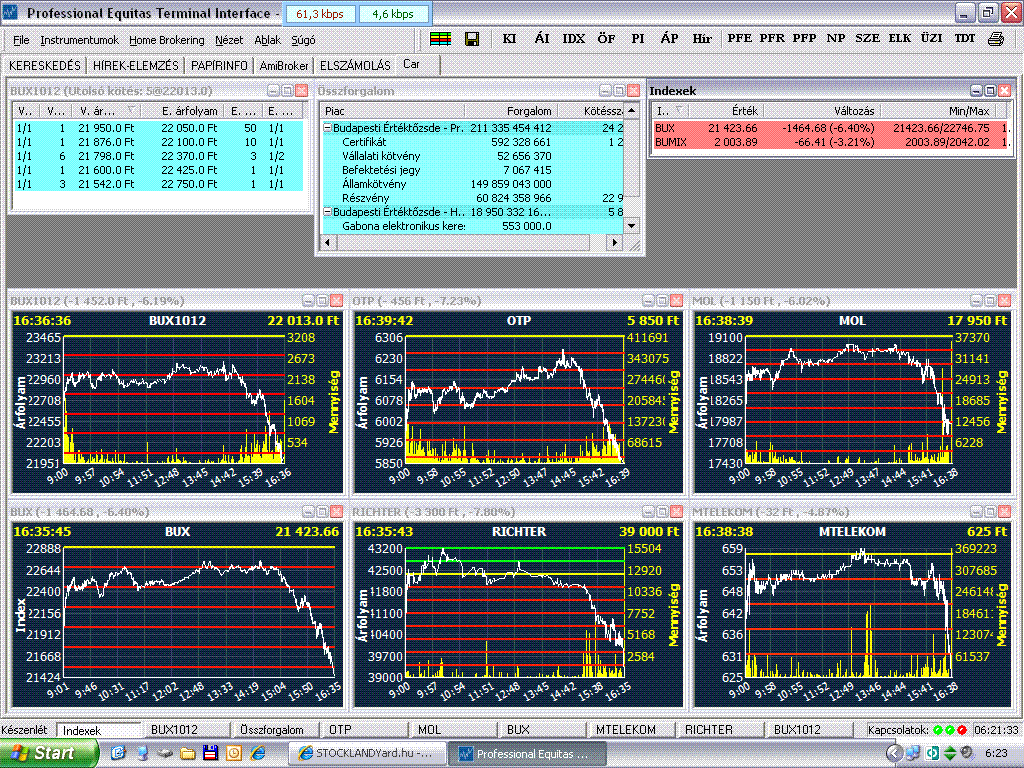
Task: Click the save floppy disk toolbar icon
Action: click(x=472, y=39)
